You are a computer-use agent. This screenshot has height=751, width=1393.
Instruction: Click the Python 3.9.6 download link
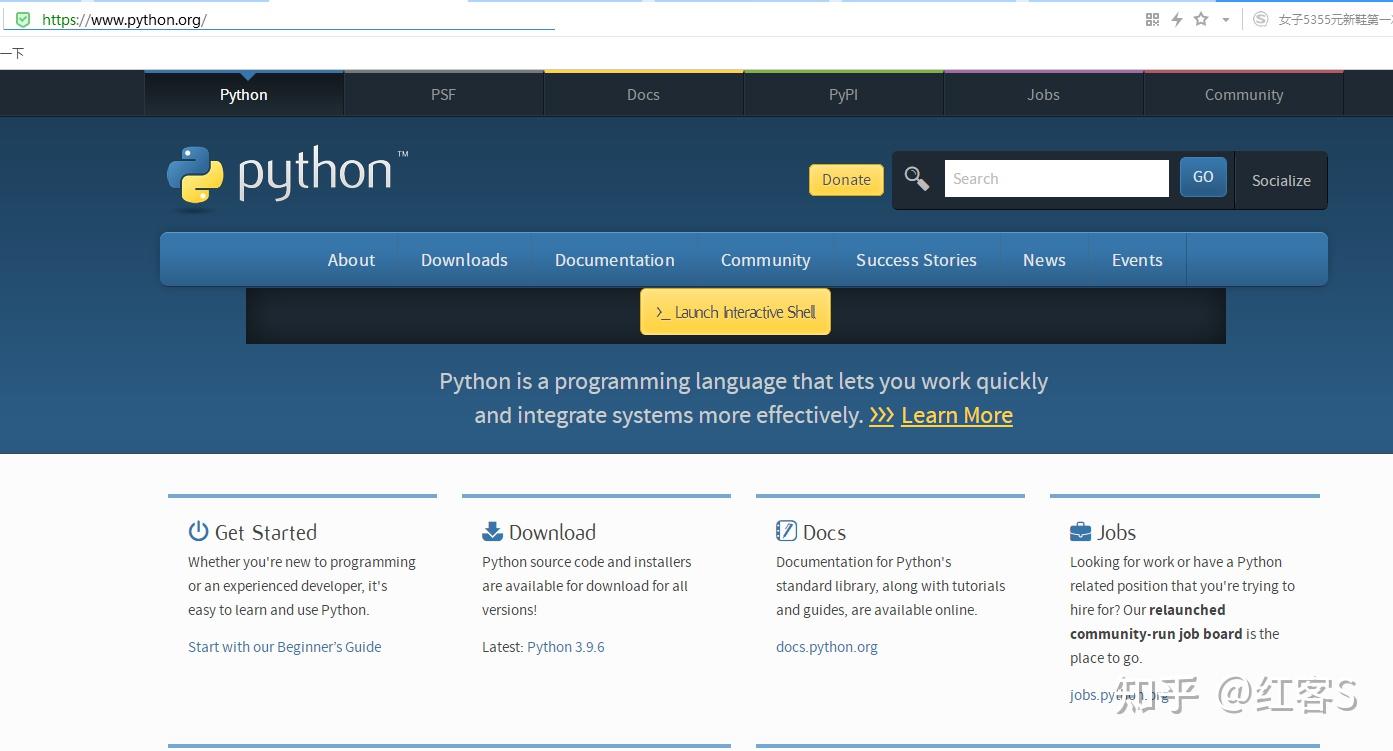pyautogui.click(x=566, y=647)
